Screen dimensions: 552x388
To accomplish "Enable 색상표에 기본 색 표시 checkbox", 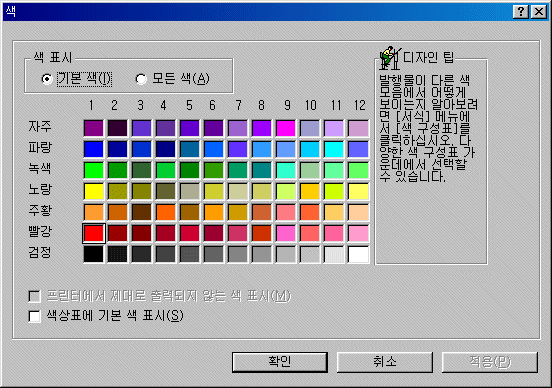I will pyautogui.click(x=34, y=316).
